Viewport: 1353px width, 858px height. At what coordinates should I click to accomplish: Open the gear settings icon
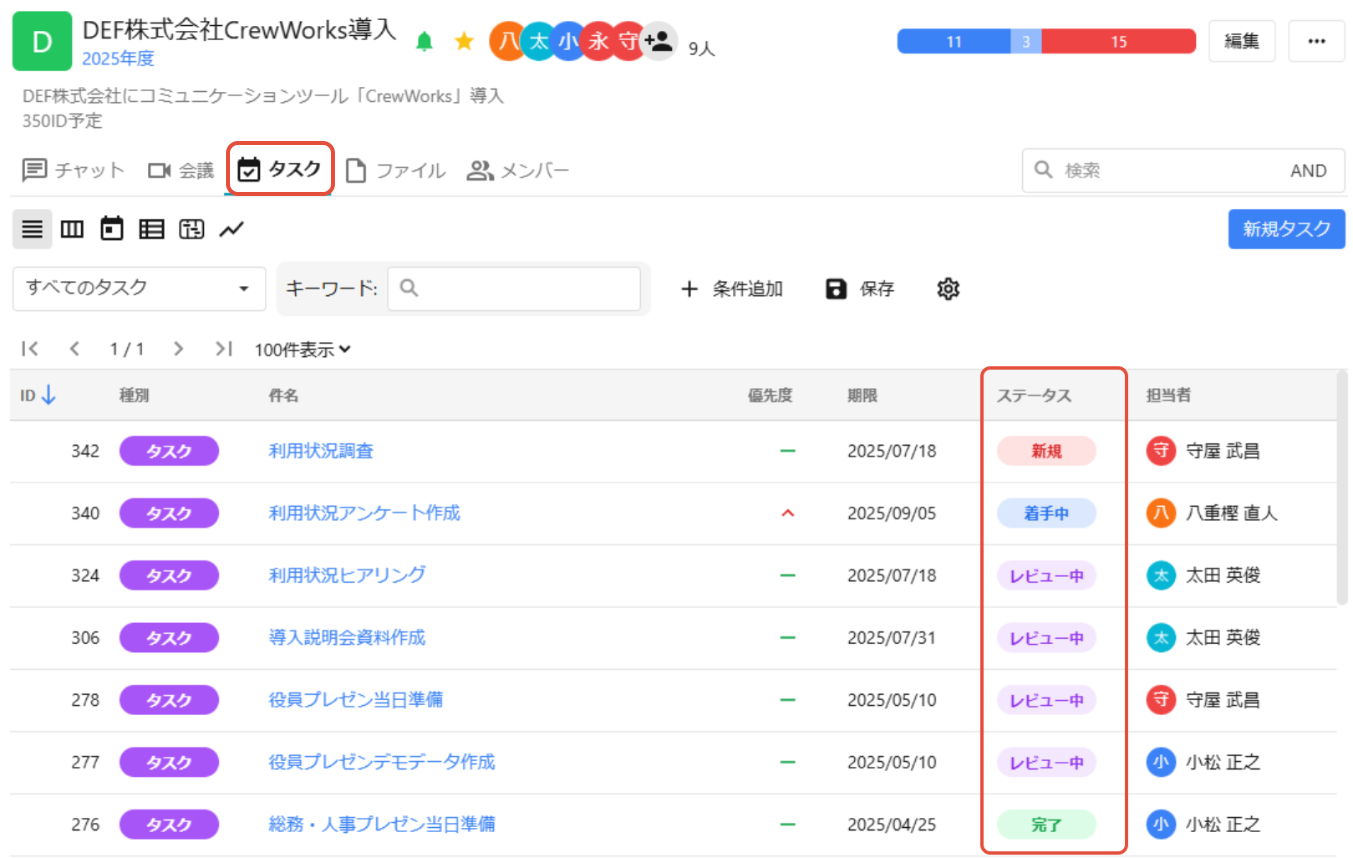[x=948, y=289]
